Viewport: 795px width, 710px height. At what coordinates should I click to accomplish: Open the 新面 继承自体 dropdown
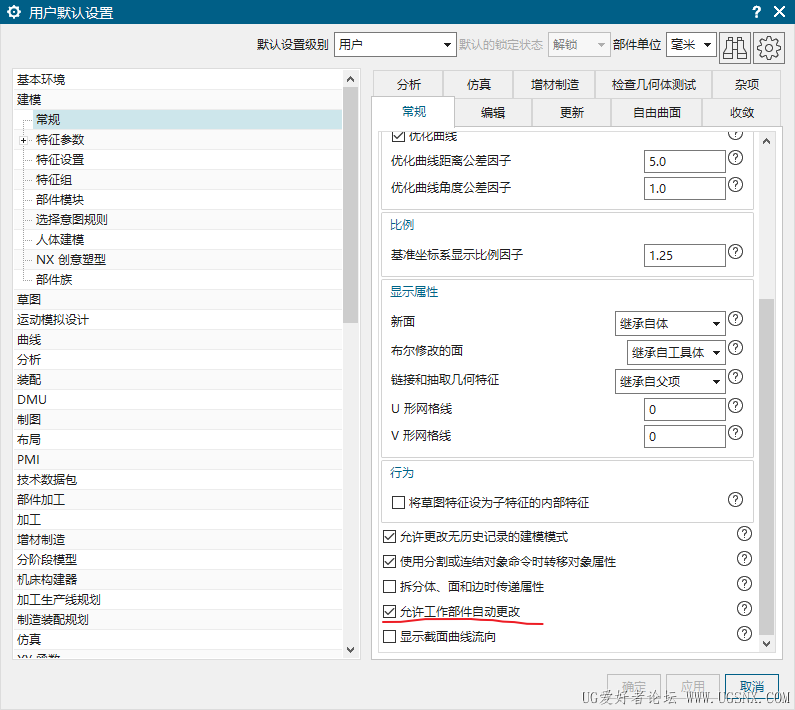pos(669,323)
